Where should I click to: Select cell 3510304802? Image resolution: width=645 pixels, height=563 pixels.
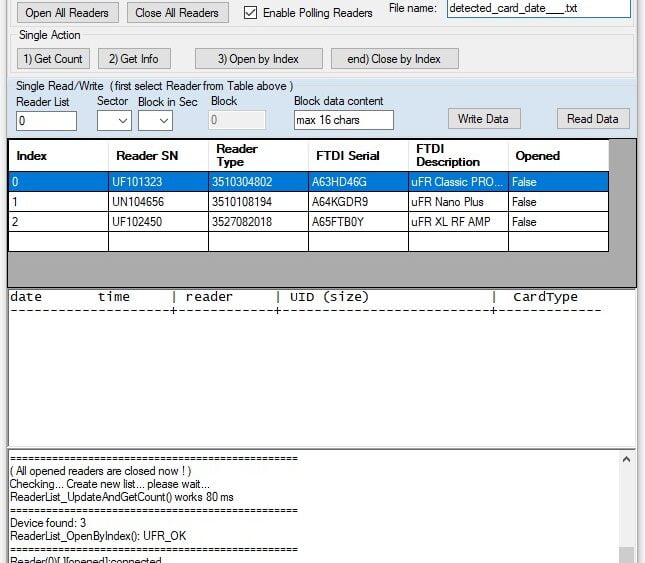pos(258,182)
